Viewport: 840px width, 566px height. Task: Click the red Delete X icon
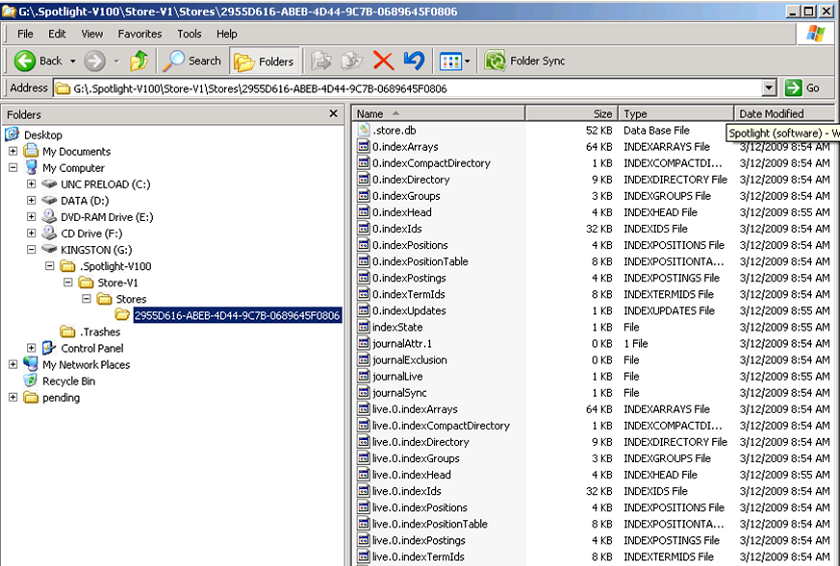[382, 61]
